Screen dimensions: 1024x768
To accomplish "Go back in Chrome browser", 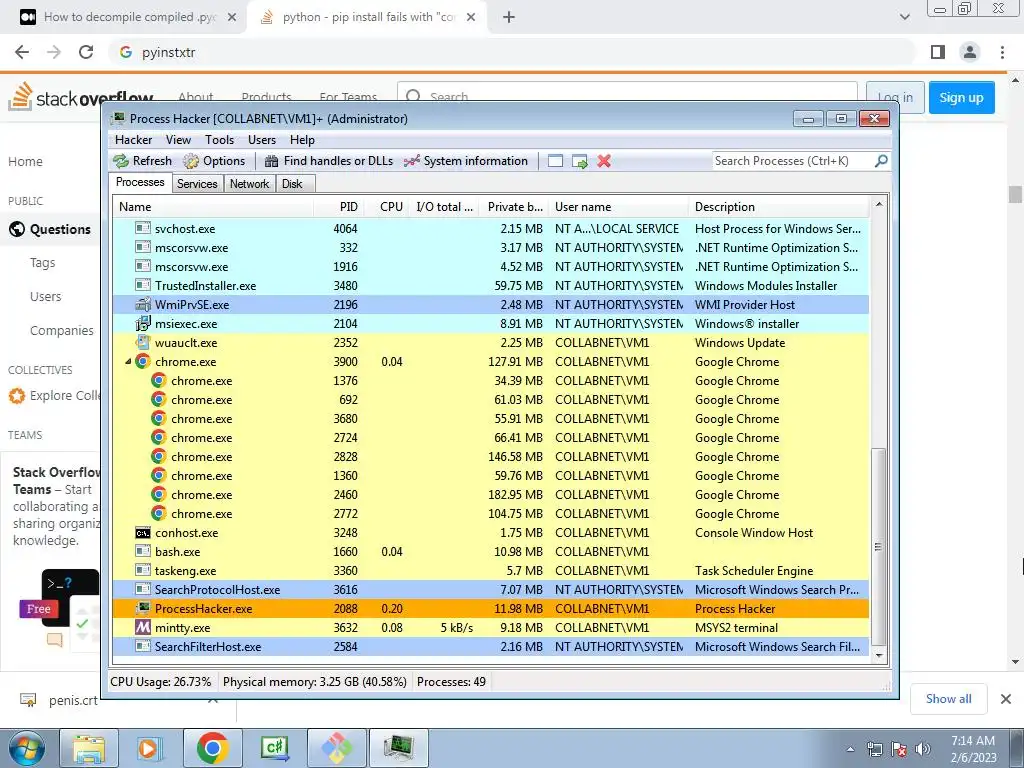I will (x=22, y=52).
